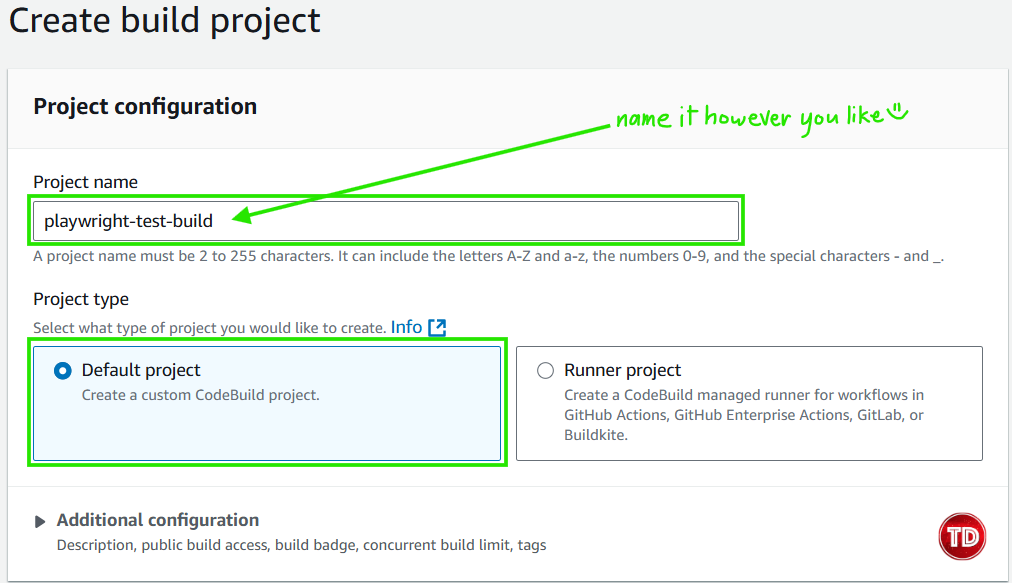Click the external link icon beside Info
The image size is (1012, 583).
point(437,327)
